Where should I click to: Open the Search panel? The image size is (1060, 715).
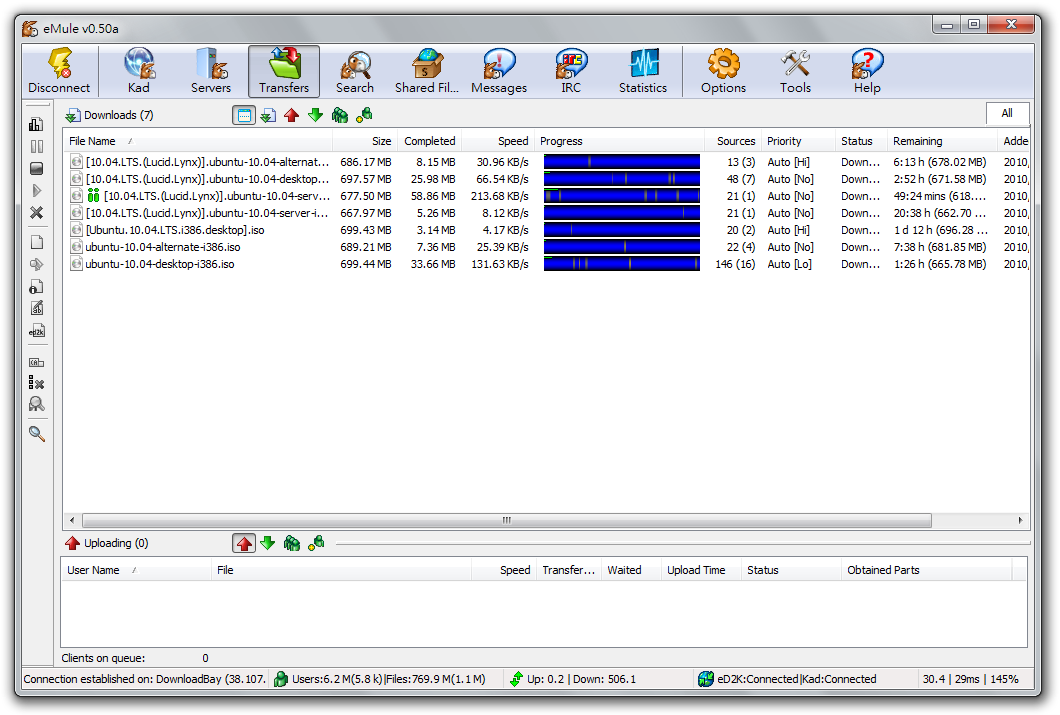pyautogui.click(x=354, y=70)
